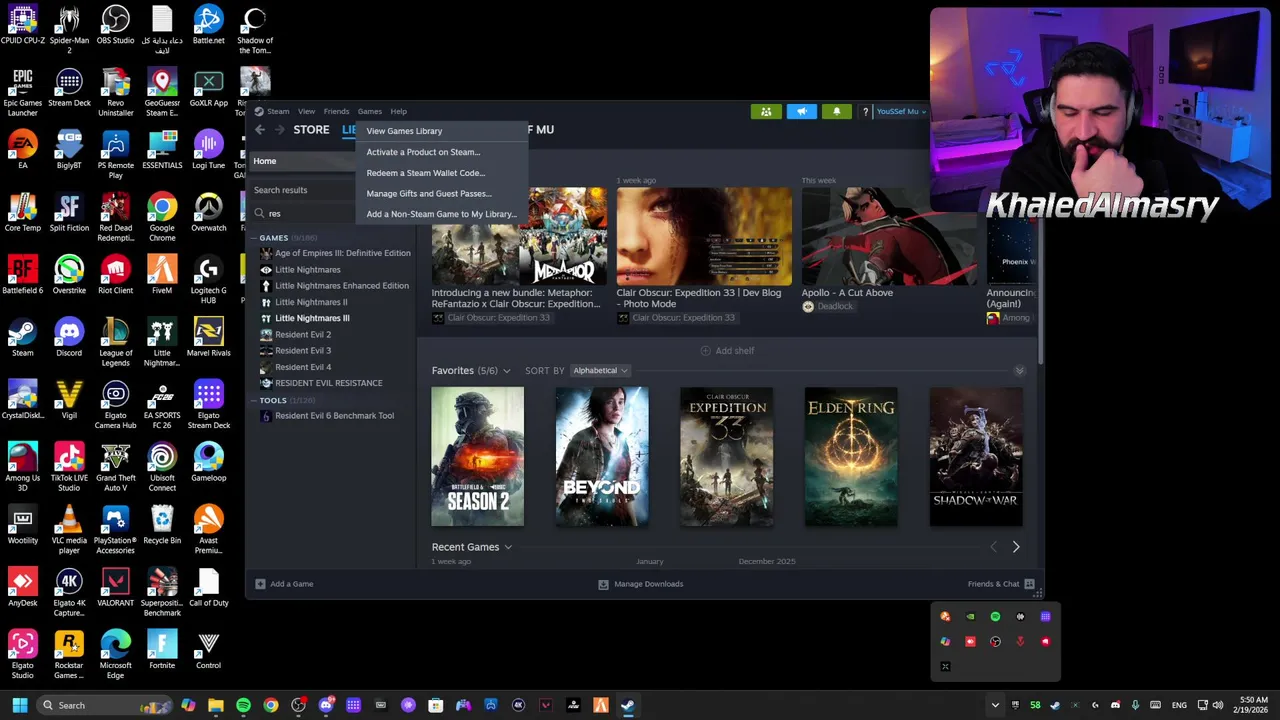Click the Manage Downloads icon
Image resolution: width=1280 pixels, height=720 pixels.
[603, 584]
